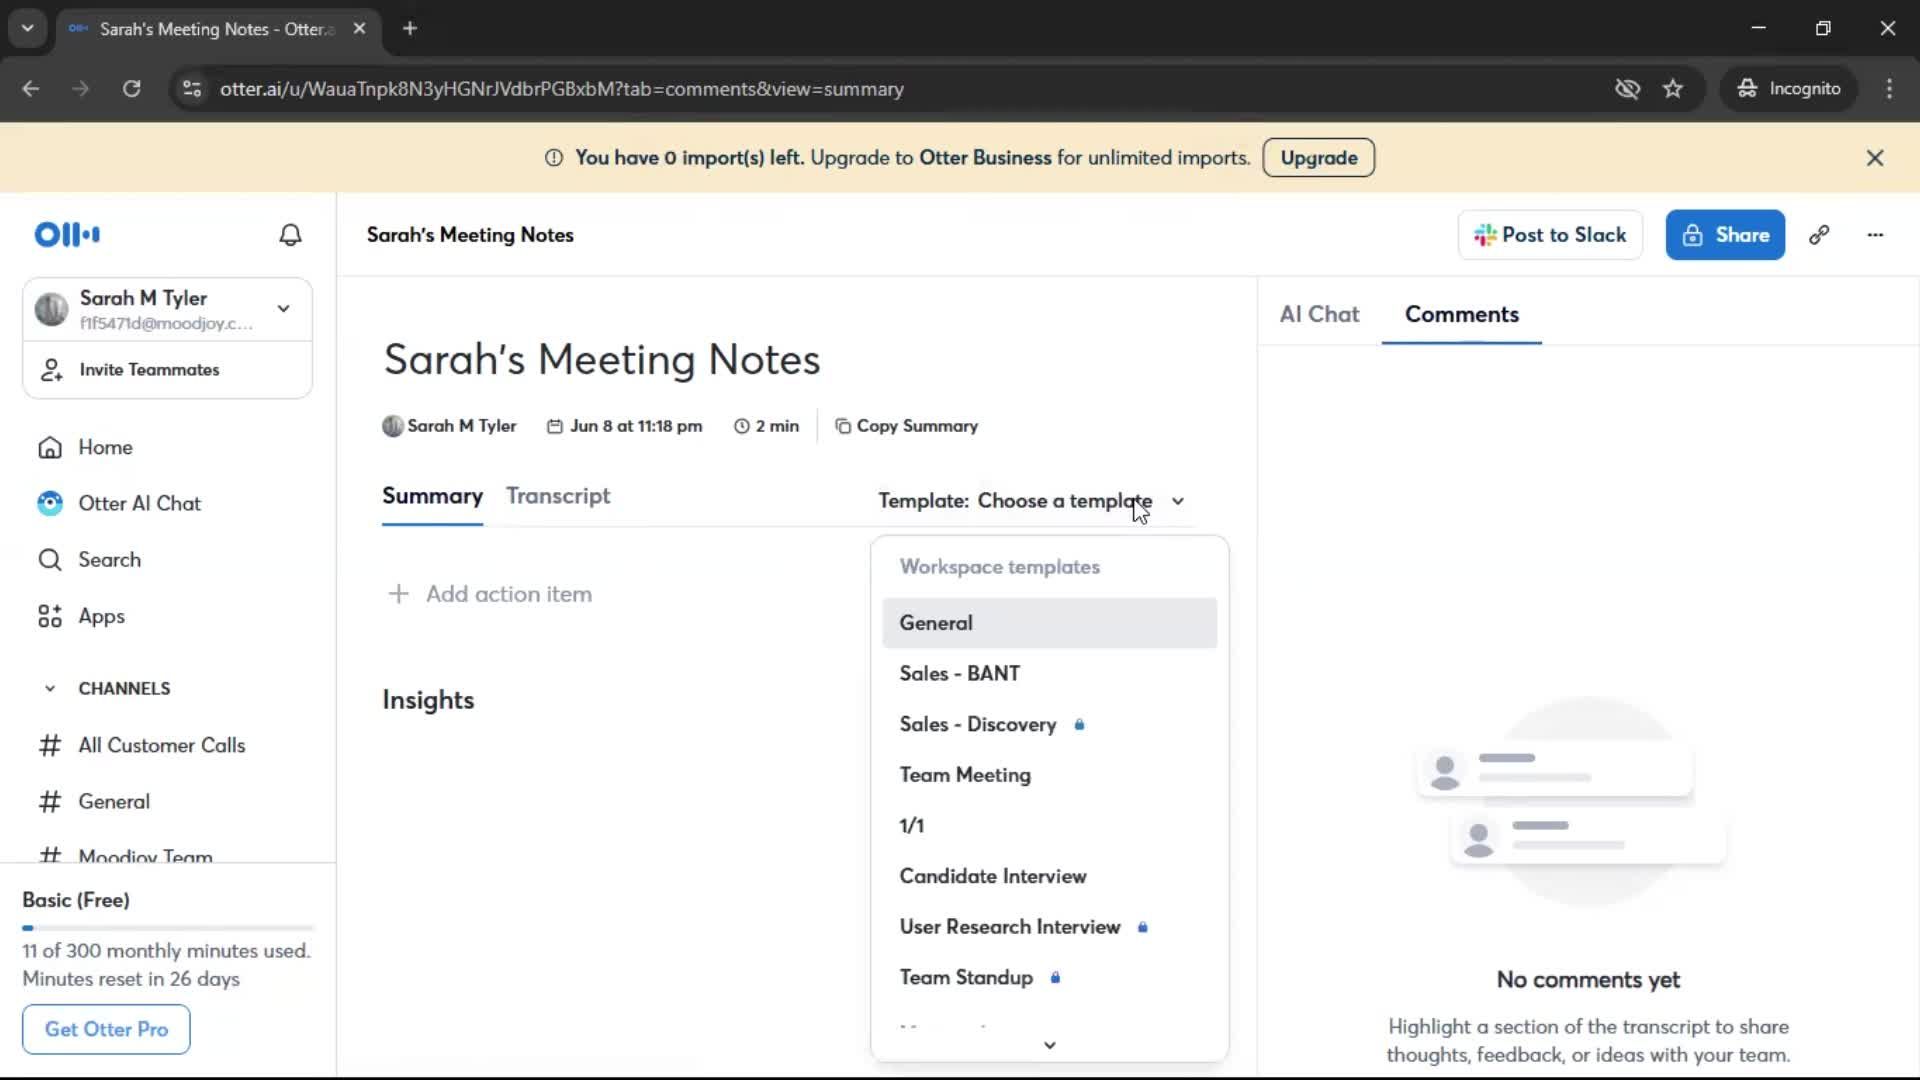
Task: Open the more options ellipsis menu
Action: point(1875,235)
